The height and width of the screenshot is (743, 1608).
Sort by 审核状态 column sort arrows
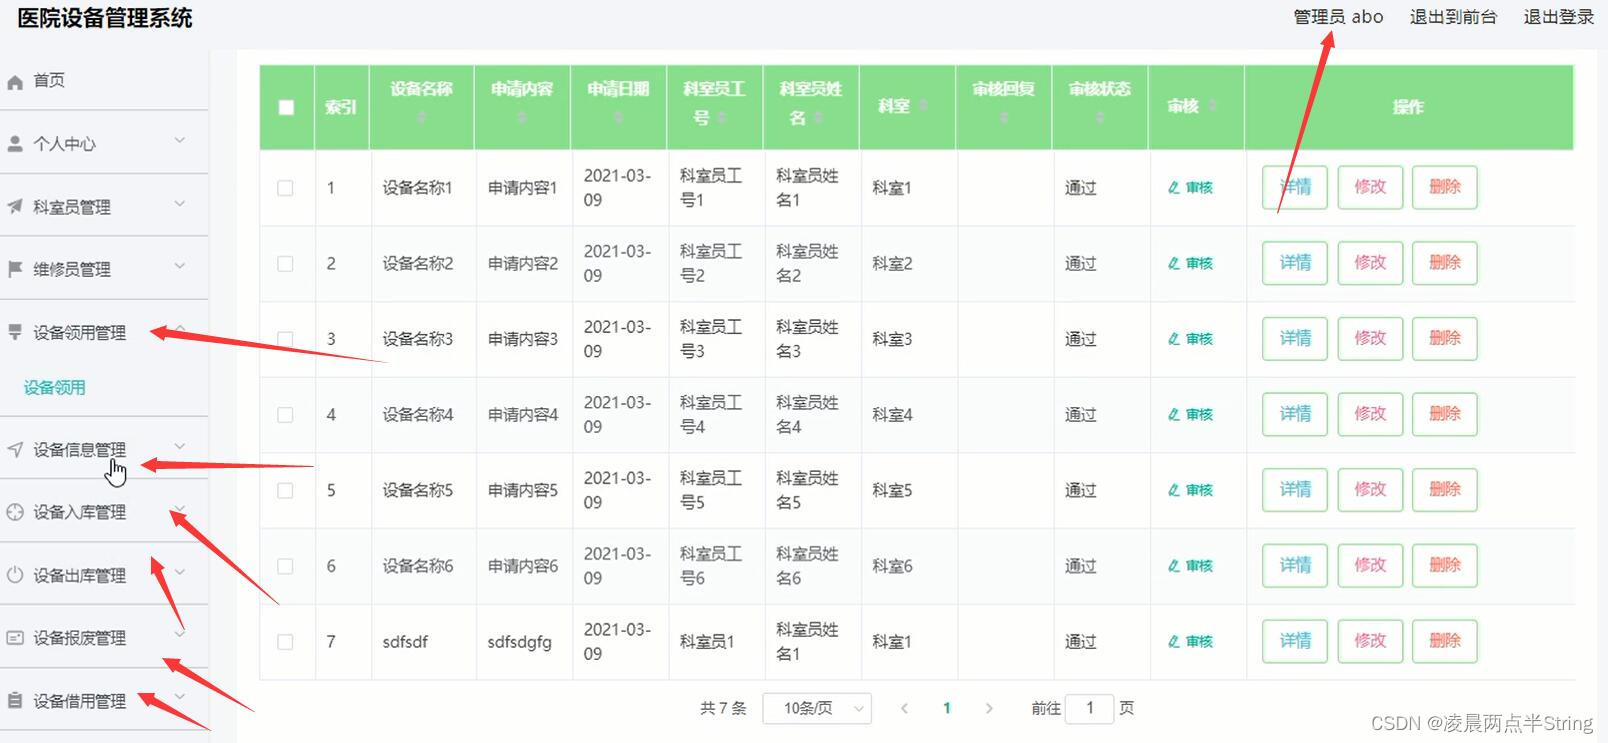point(1099,118)
